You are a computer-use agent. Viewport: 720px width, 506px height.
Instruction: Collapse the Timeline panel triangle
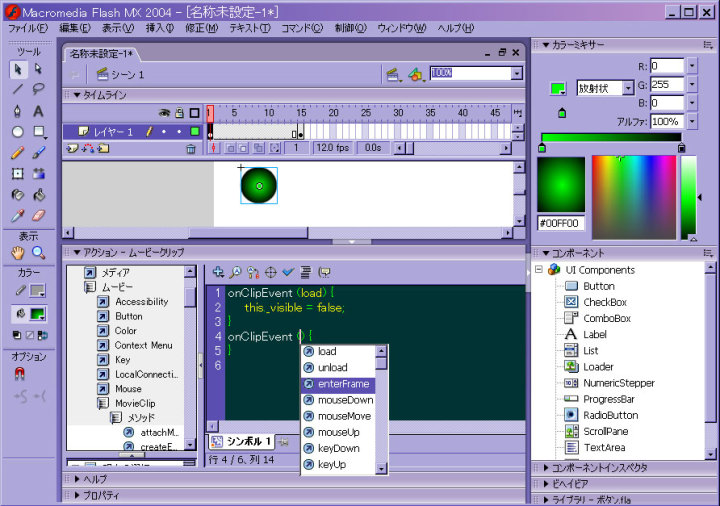click(77, 95)
